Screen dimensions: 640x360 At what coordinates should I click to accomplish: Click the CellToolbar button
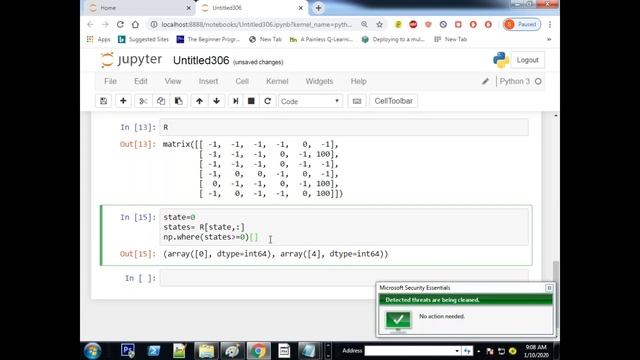(393, 101)
